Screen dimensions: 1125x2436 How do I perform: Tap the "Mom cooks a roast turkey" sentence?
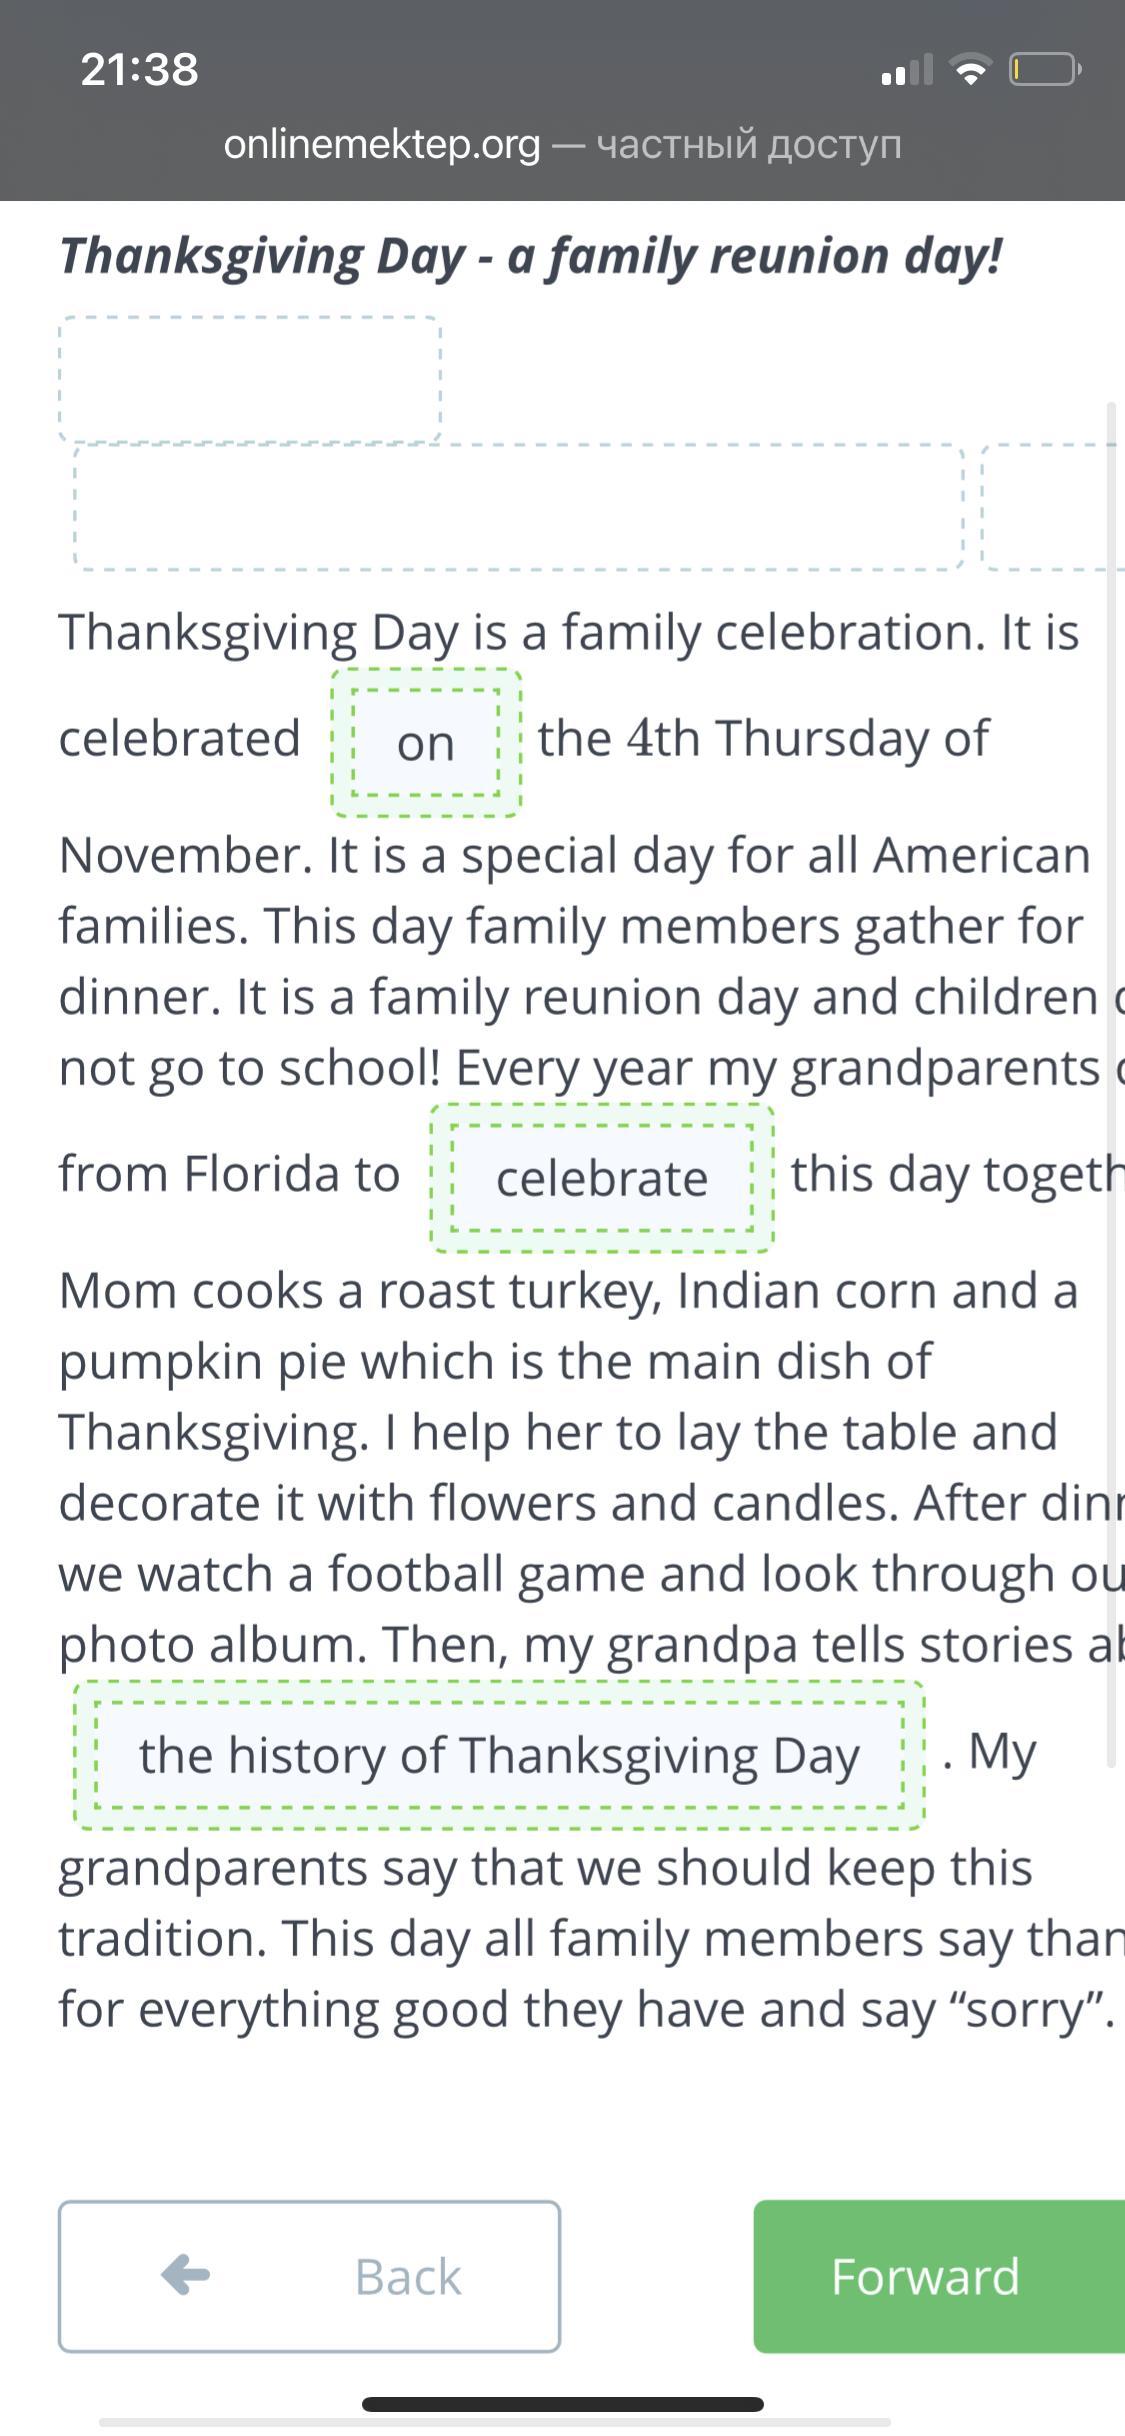pyautogui.click(x=567, y=1291)
